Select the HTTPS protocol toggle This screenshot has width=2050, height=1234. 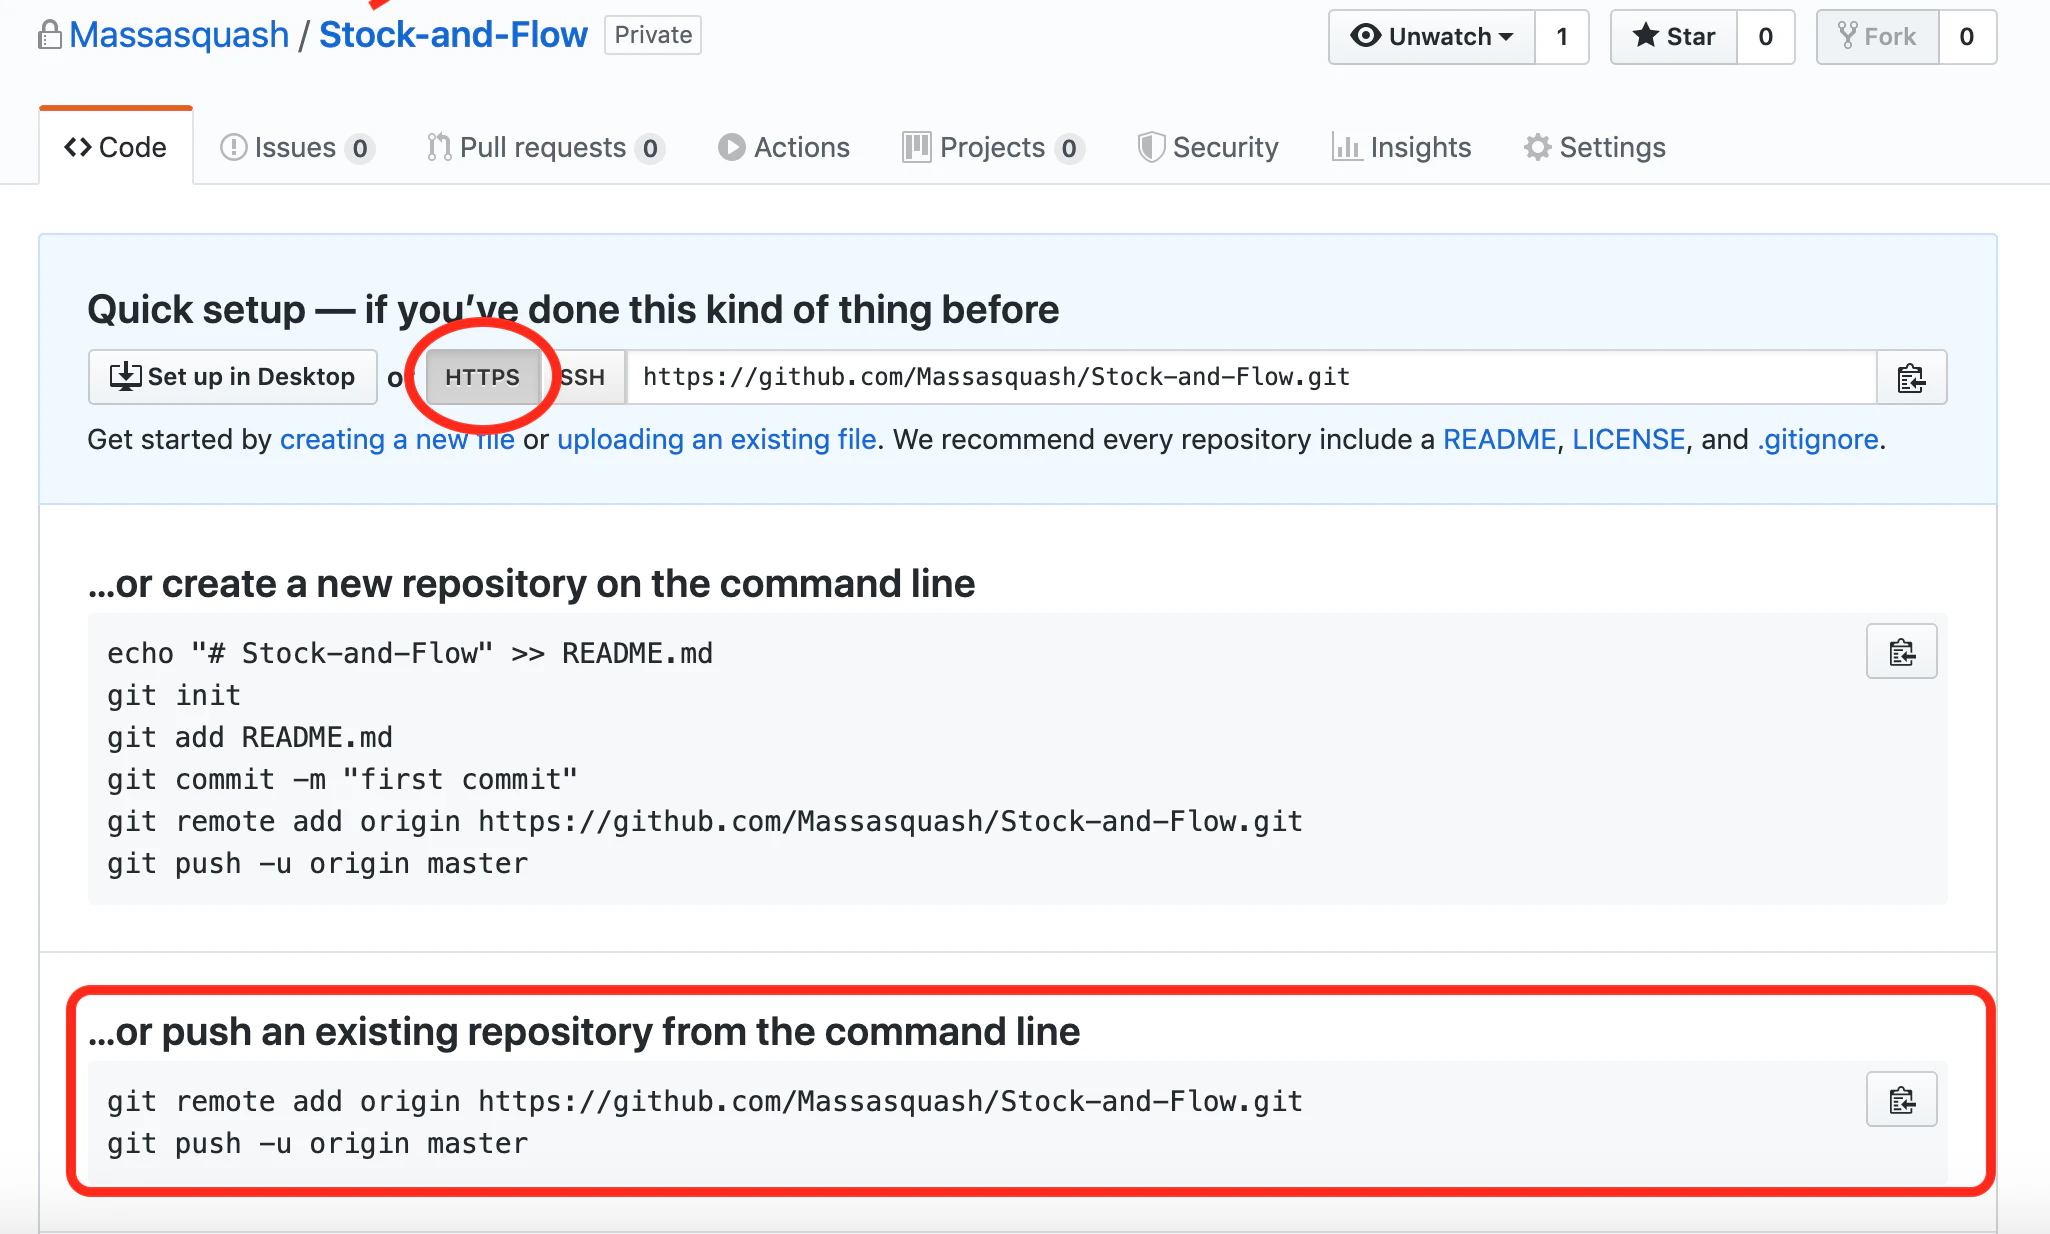(x=483, y=377)
